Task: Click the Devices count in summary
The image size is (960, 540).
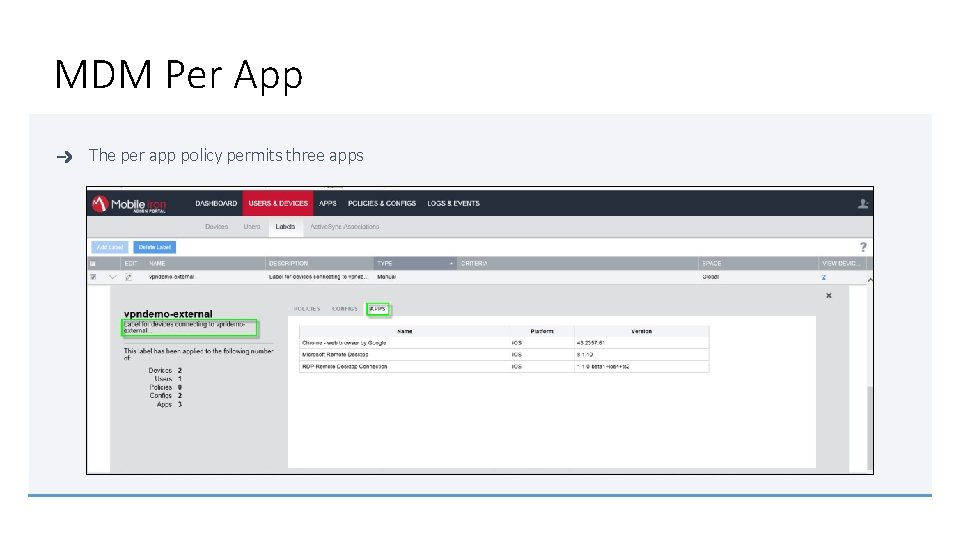Action: pyautogui.click(x=179, y=370)
